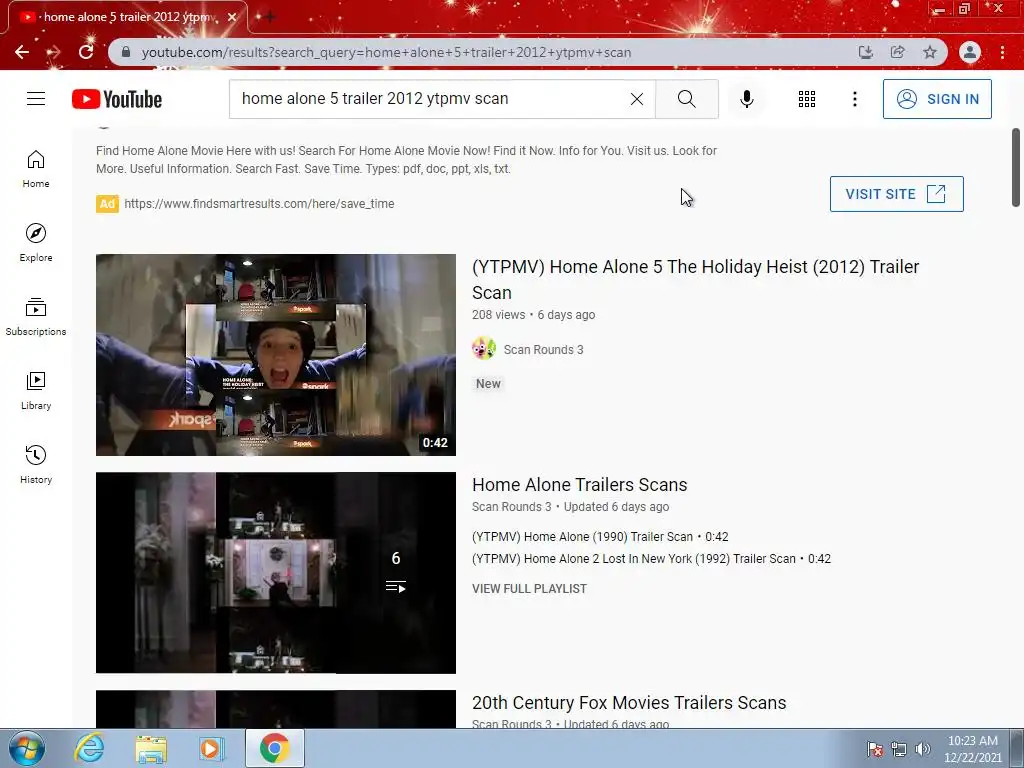Image resolution: width=1024 pixels, height=768 pixels.
Task: Open the Chrome profile avatar
Action: [970, 52]
